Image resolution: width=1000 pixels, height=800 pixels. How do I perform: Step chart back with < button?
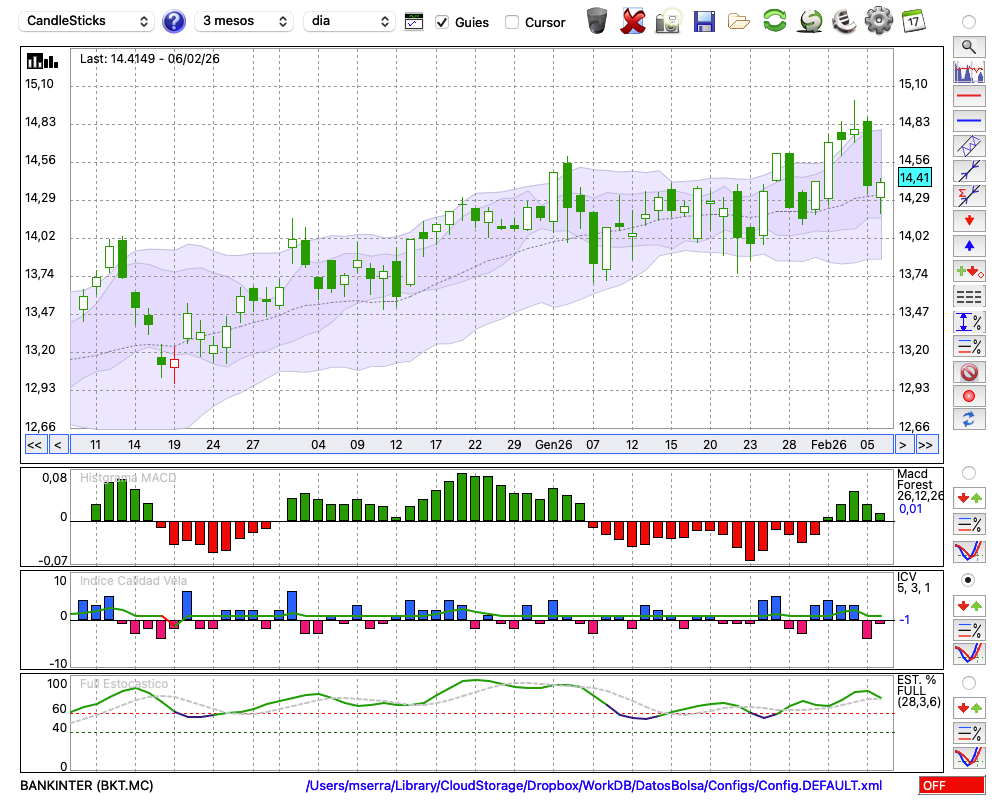[58, 445]
